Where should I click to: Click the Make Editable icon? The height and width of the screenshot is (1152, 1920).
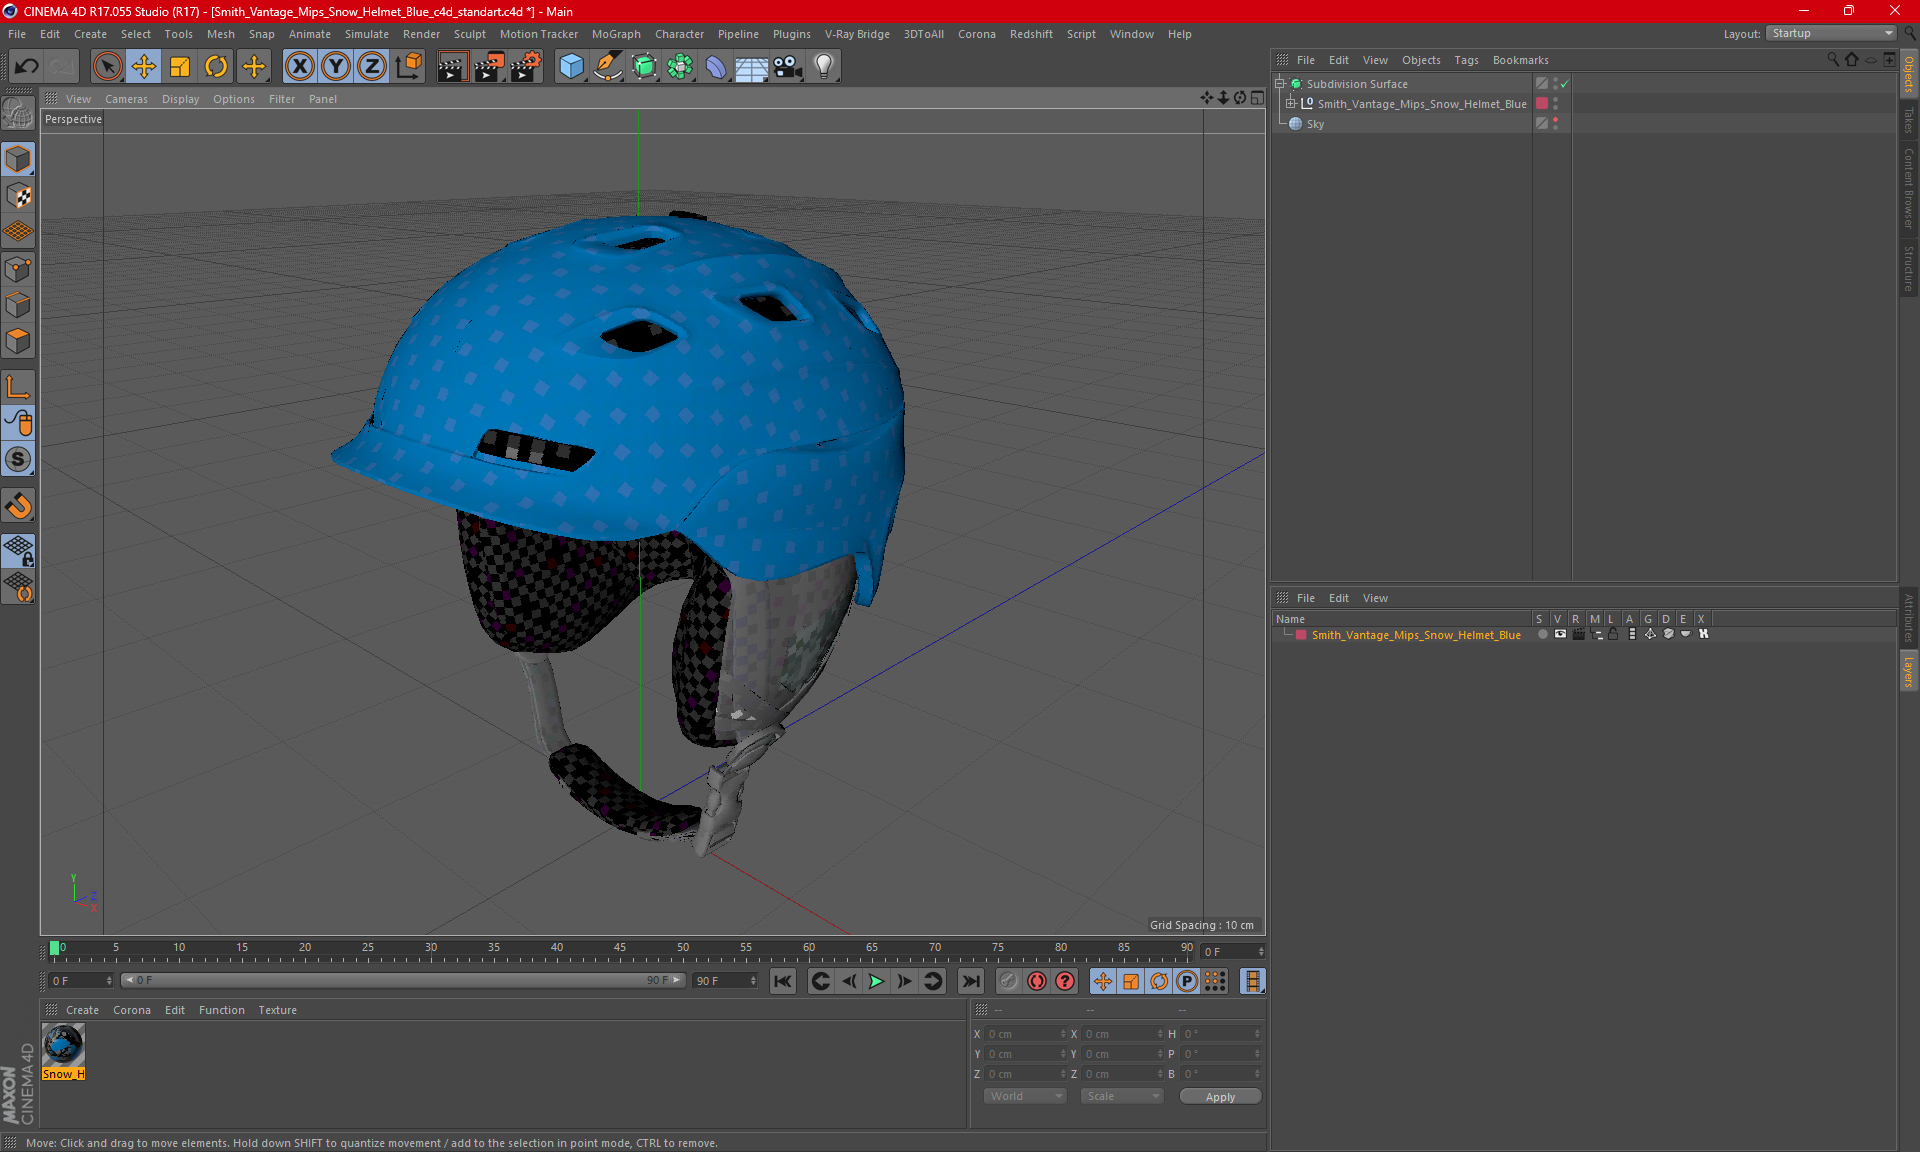point(18,114)
